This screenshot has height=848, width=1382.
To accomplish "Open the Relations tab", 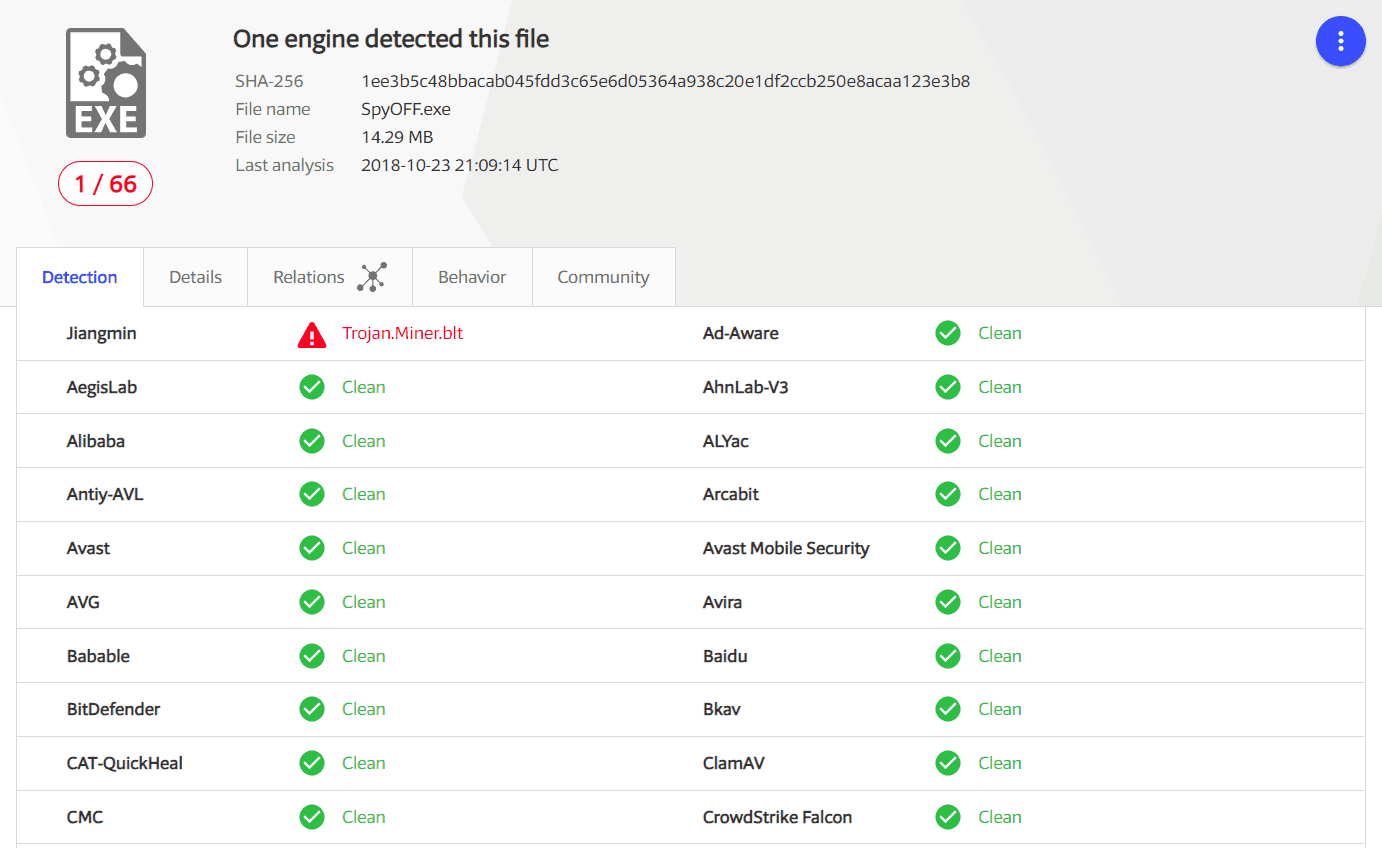I will click(x=330, y=277).
